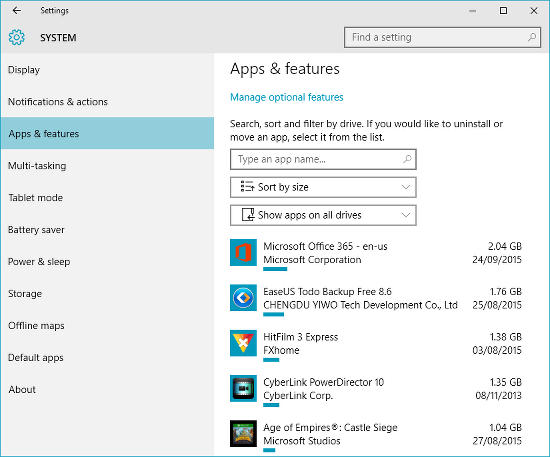Click the HitFilm 3 Express app icon
The image size is (550, 457).
pyautogui.click(x=243, y=343)
